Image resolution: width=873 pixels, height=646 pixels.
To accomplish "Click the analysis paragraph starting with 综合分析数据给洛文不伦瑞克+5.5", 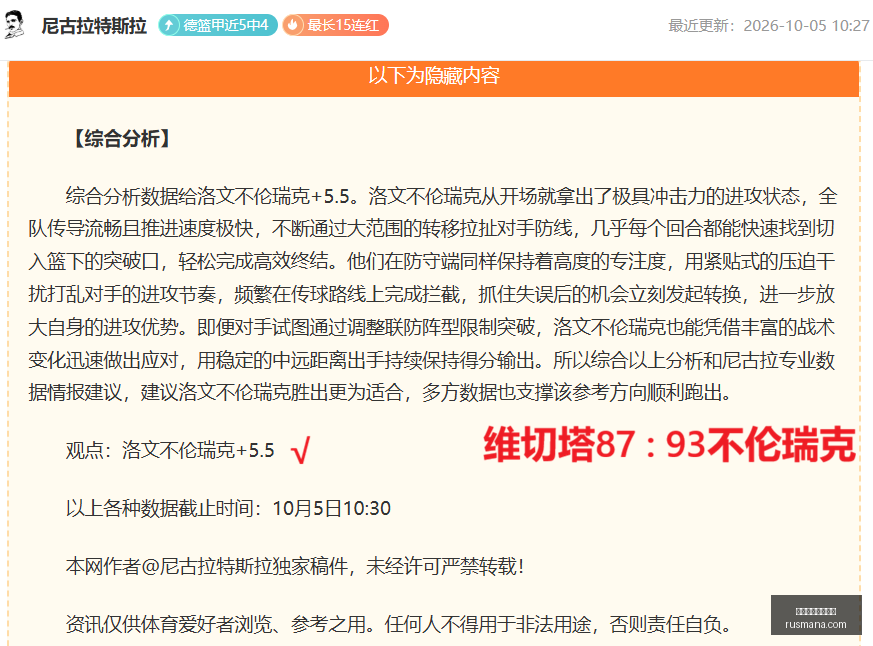I will click(x=433, y=295).
